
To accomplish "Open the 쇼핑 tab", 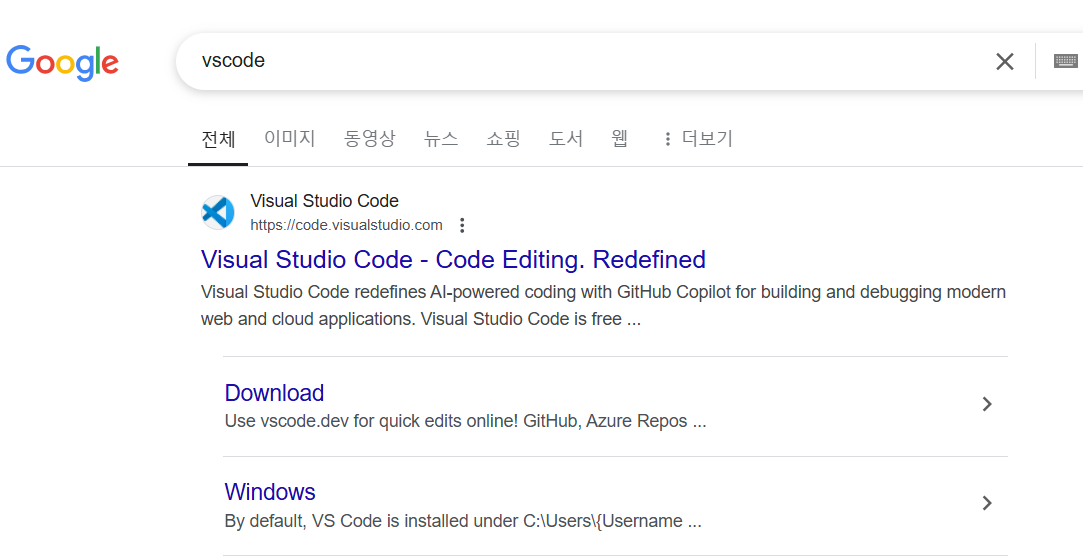I will pyautogui.click(x=504, y=138).
